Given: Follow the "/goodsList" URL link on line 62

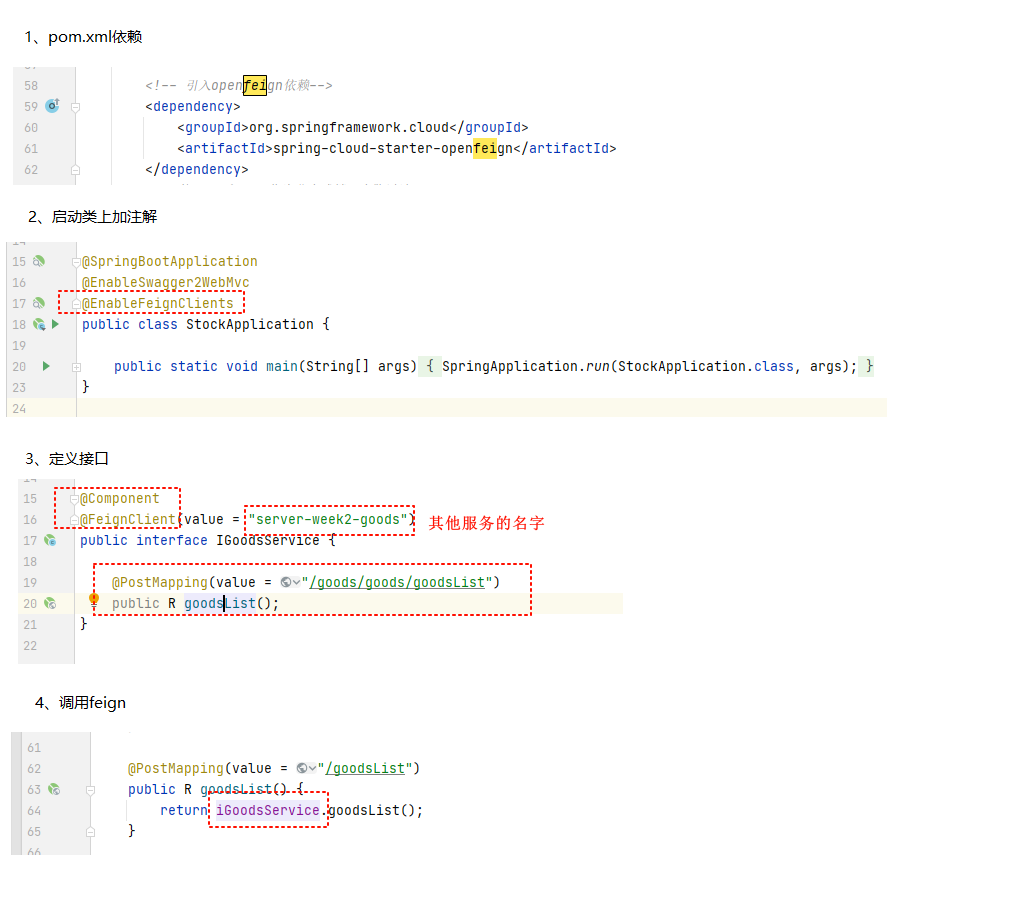Looking at the screenshot, I should [x=365, y=768].
